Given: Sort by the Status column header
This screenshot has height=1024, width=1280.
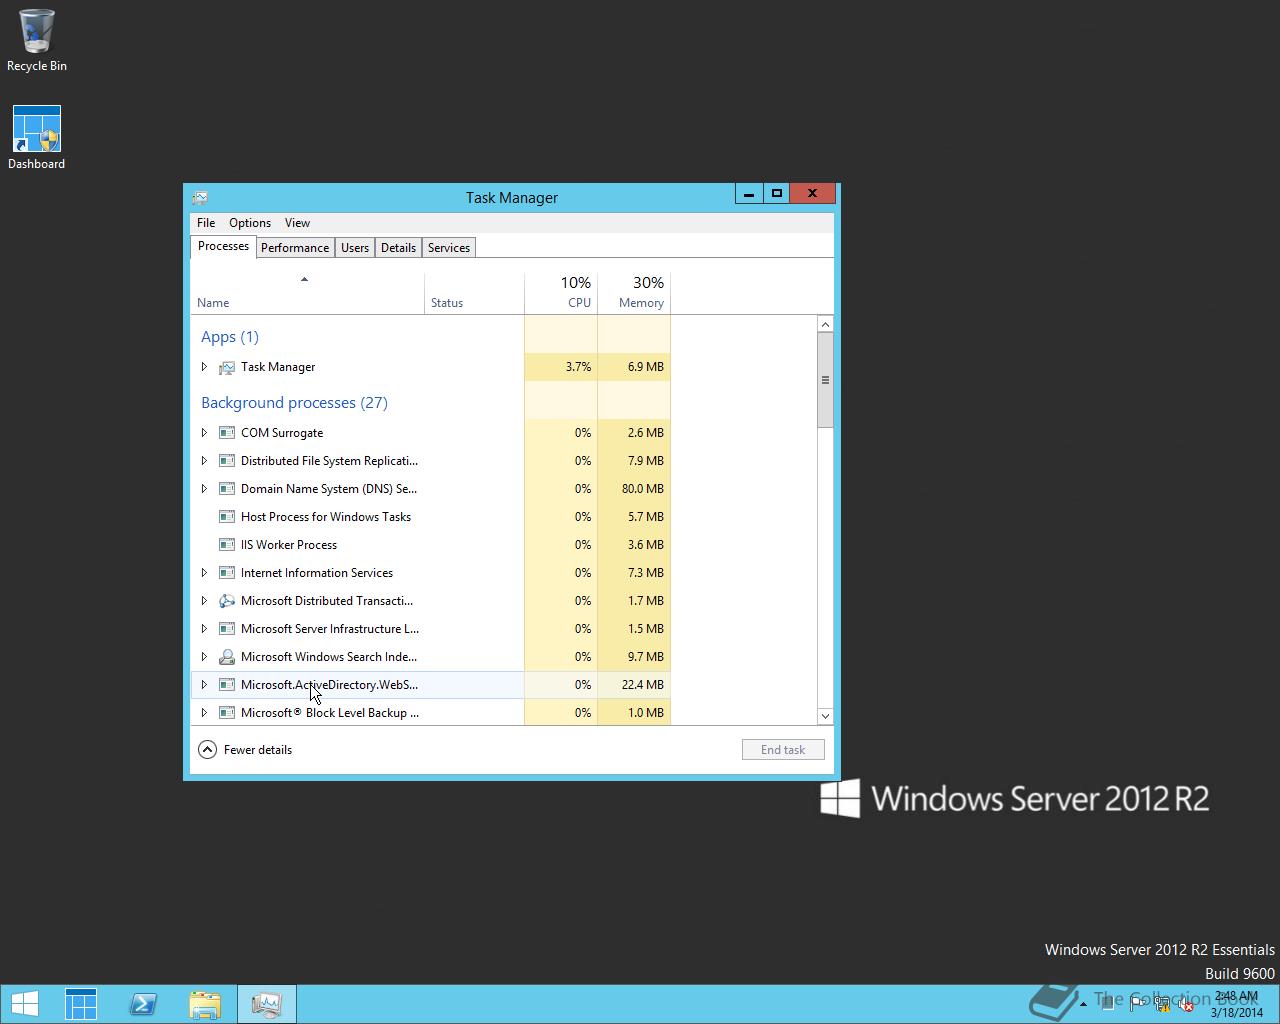Looking at the screenshot, I should click(x=474, y=293).
